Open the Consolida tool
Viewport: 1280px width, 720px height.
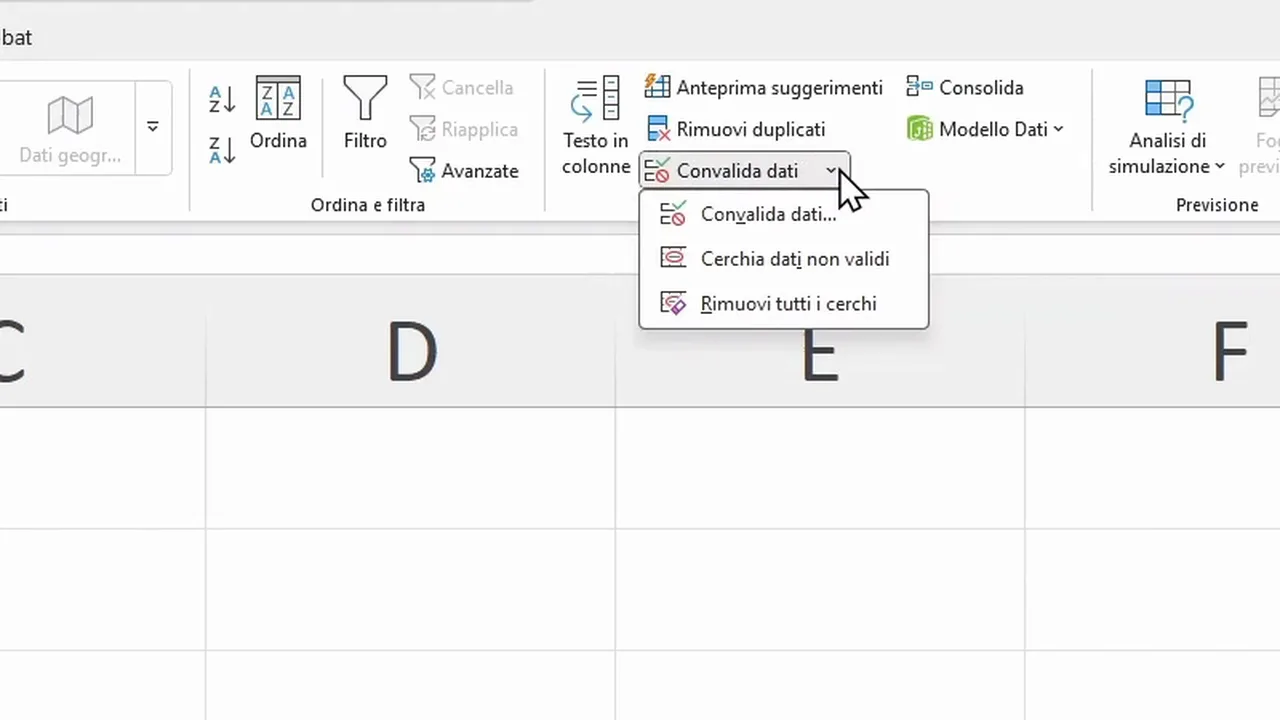click(964, 88)
